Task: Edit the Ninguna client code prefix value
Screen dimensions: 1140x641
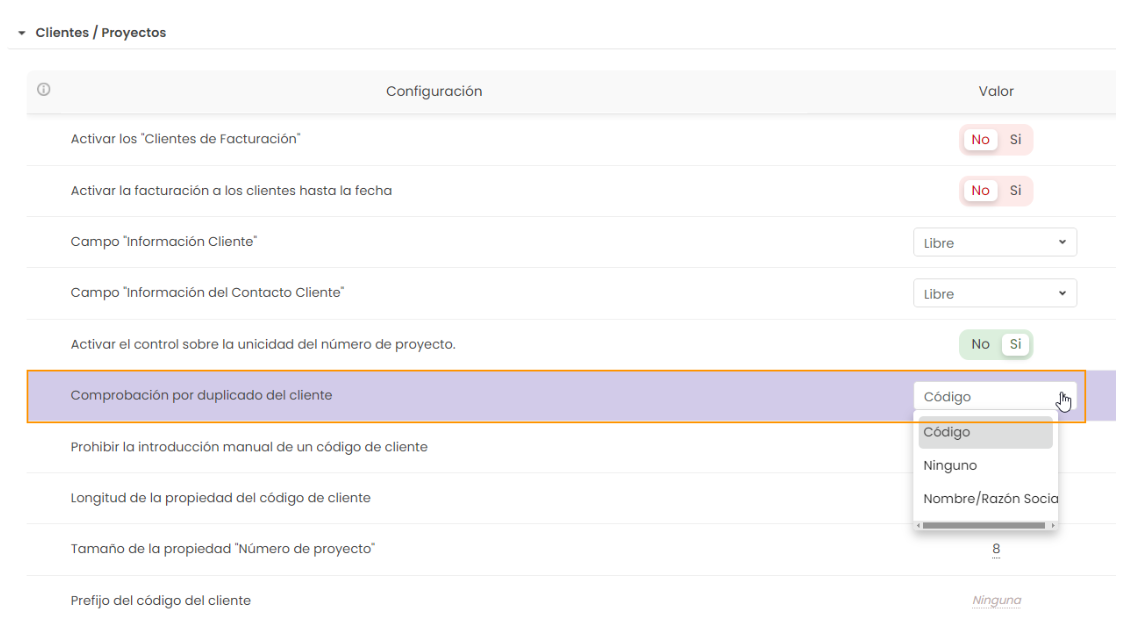Action: pos(996,601)
